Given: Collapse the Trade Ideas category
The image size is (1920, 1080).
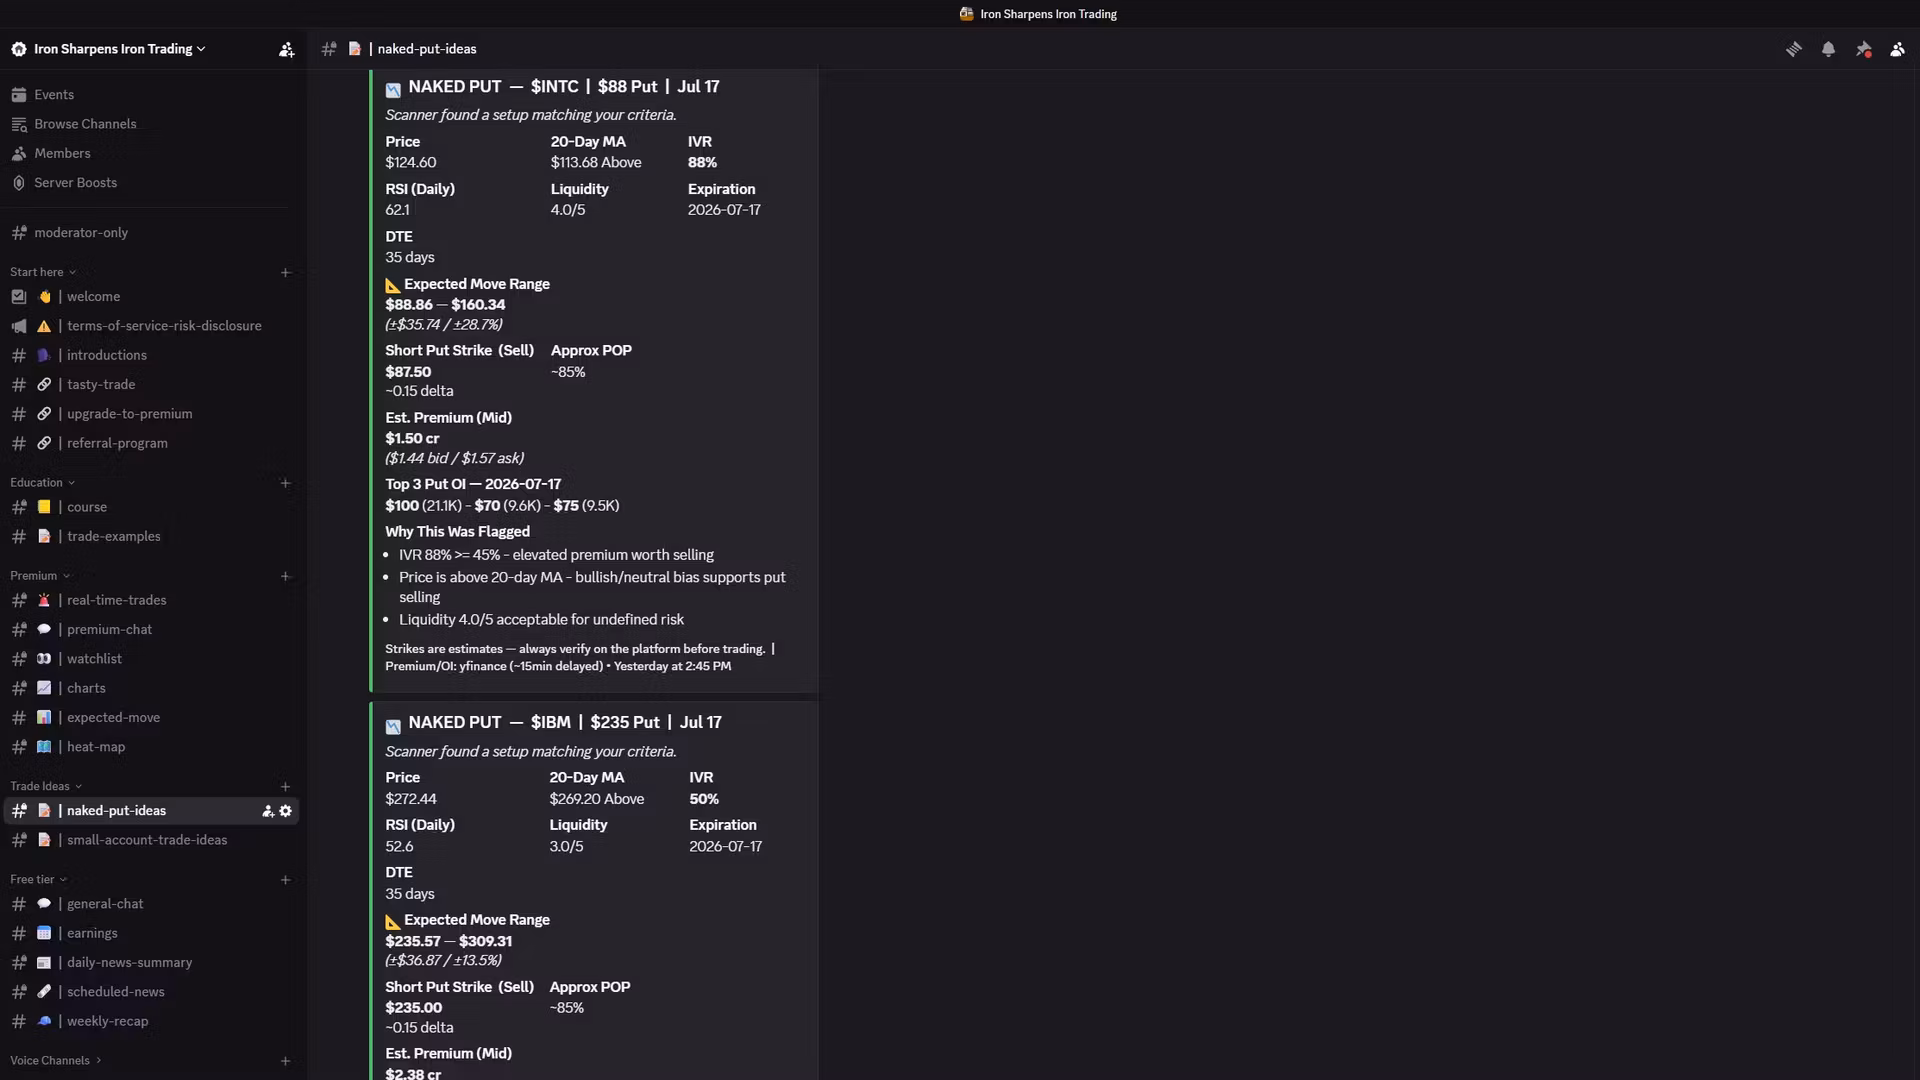Looking at the screenshot, I should pyautogui.click(x=46, y=786).
